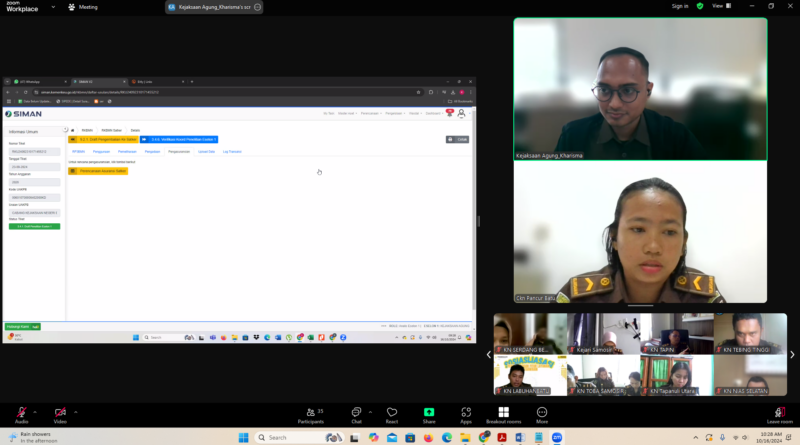Open the Participants panel
Screen dimensions: 800x445
tap(312, 414)
